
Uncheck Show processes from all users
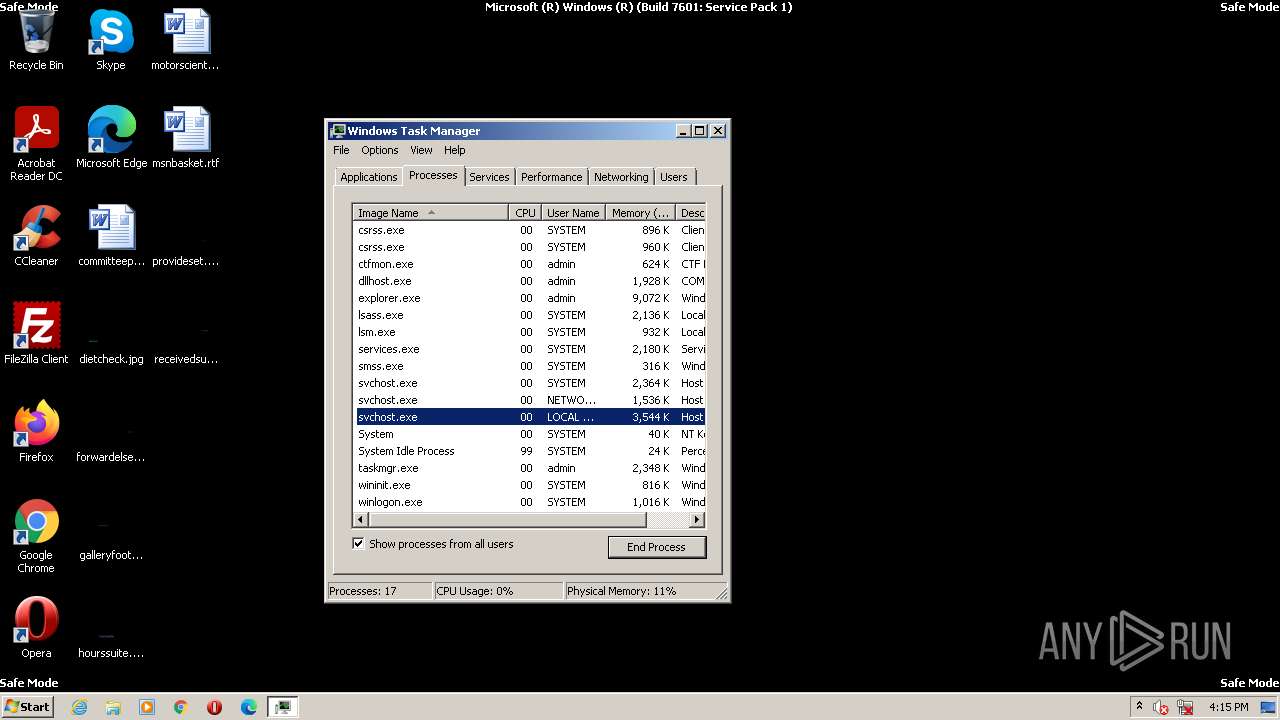click(358, 544)
